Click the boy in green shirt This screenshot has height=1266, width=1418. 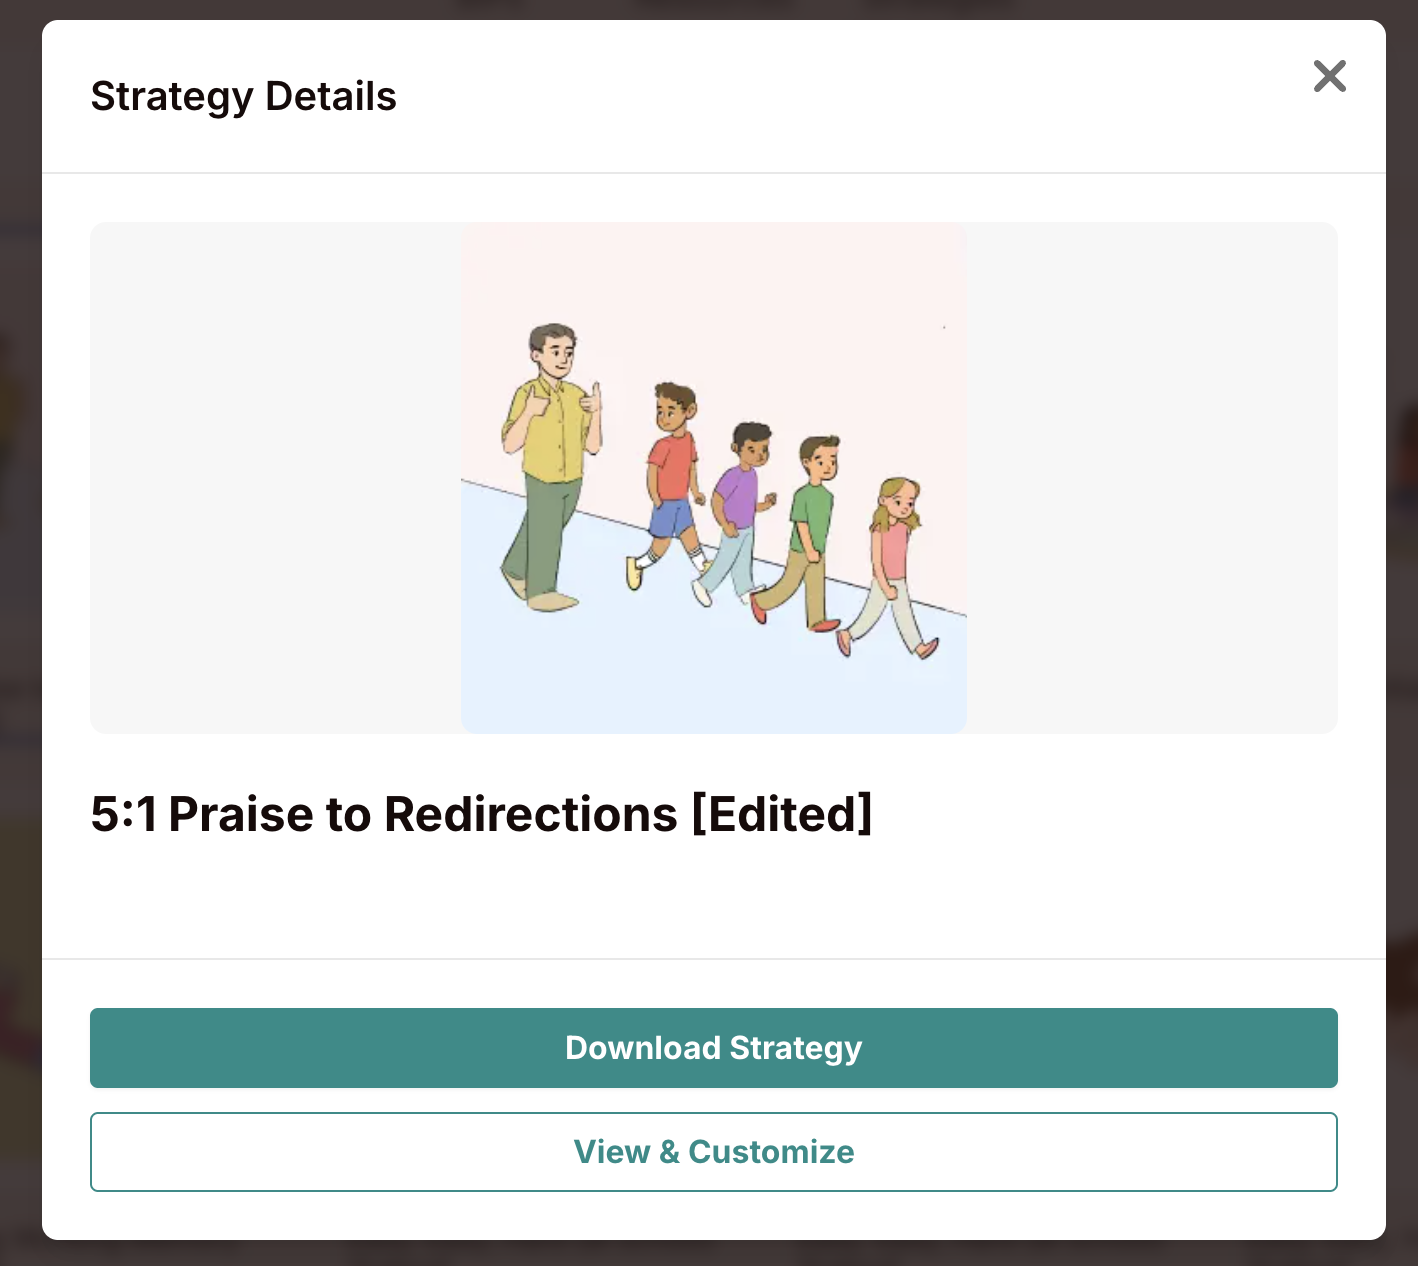tap(811, 520)
